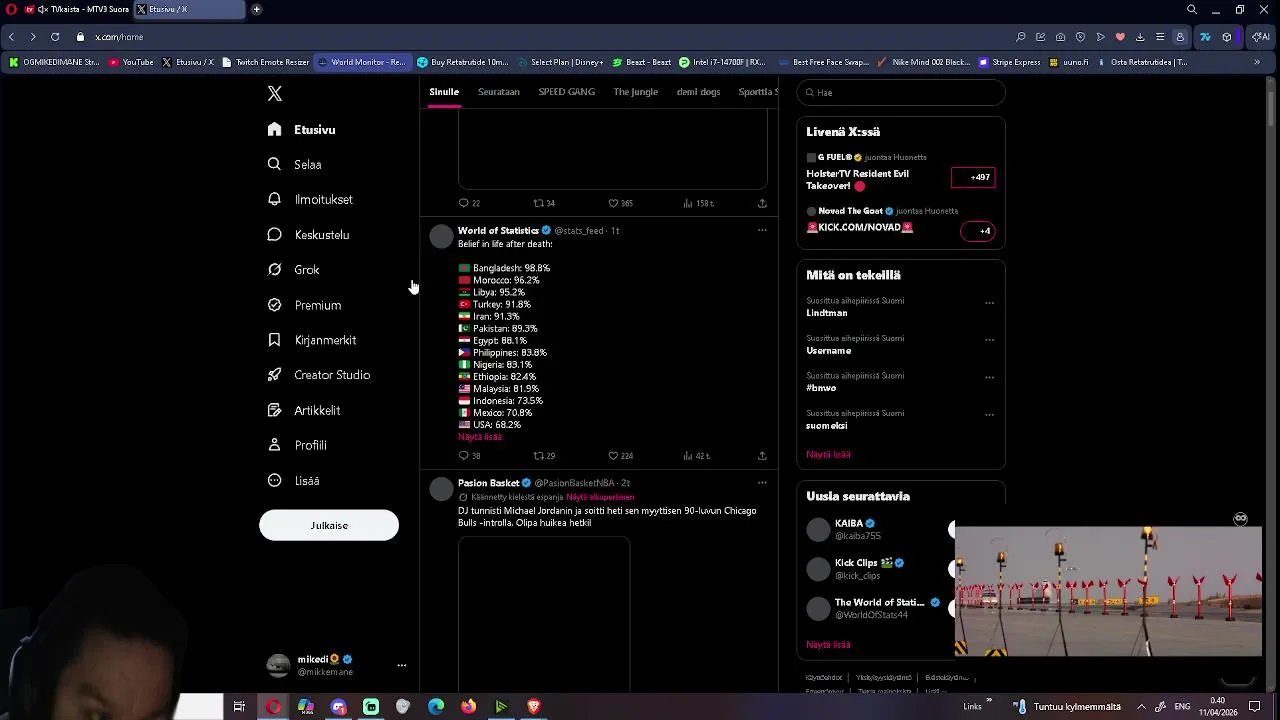Viewport: 1280px width, 720px height.
Task: Open Keskustelu messages
Action: coord(308,235)
